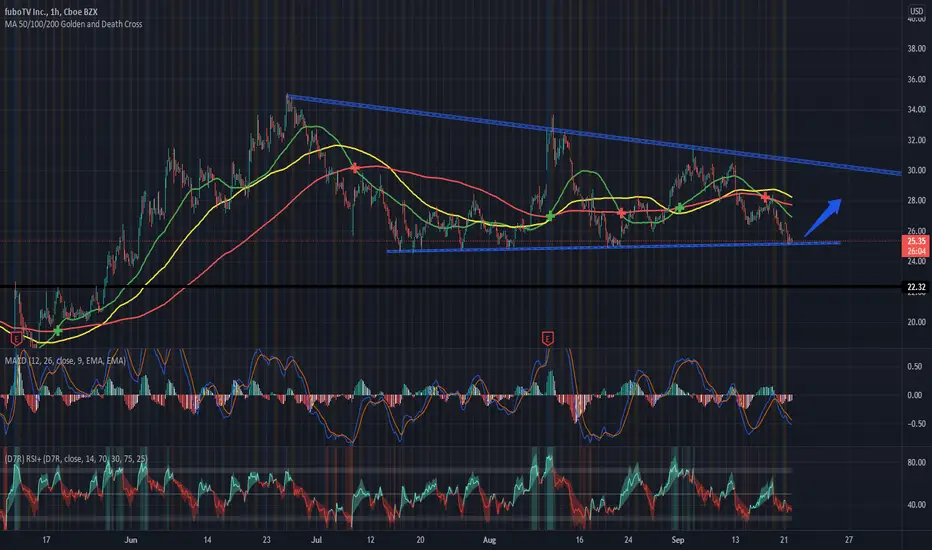Click the 16 date label on the time axis
The height and width of the screenshot is (550, 932).
coord(579,540)
